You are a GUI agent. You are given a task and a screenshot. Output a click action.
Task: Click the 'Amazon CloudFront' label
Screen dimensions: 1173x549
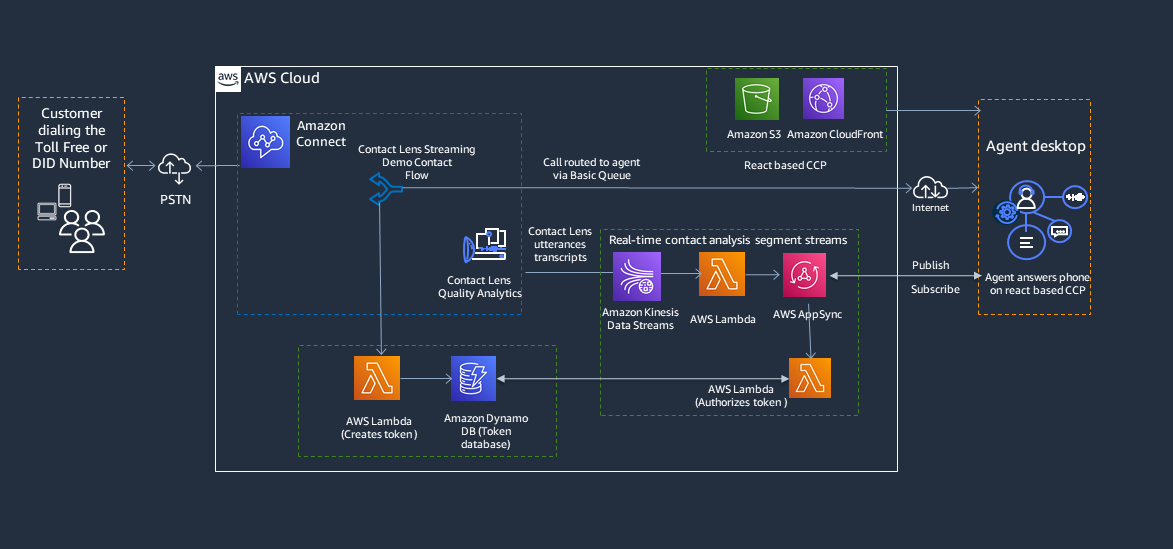click(x=836, y=135)
